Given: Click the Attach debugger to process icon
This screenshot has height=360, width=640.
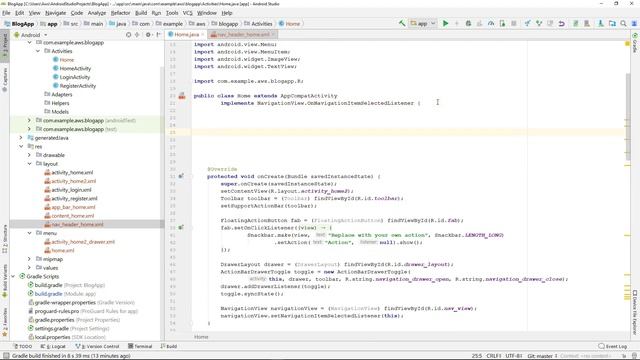Looking at the screenshot, I should [x=502, y=24].
